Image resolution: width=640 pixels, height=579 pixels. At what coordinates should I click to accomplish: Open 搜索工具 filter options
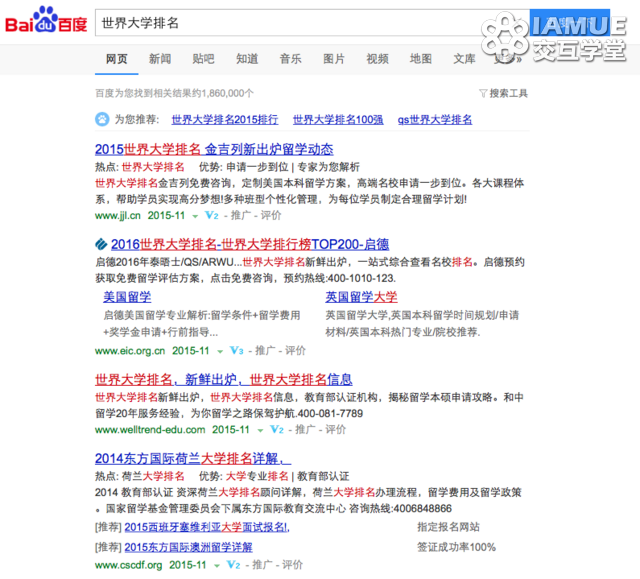click(x=508, y=93)
